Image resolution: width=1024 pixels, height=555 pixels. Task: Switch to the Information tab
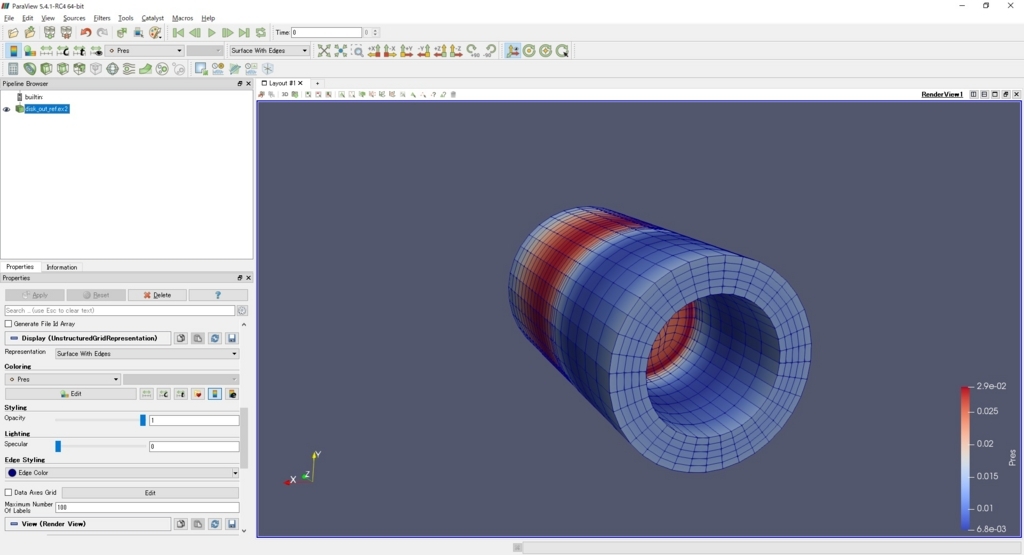click(61, 267)
